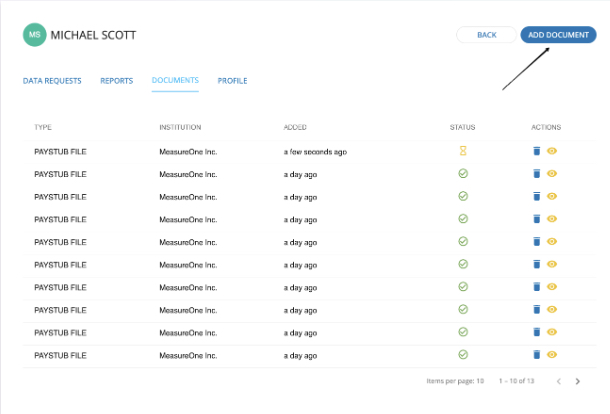Click green check status in seventh row
The height and width of the screenshot is (414, 610).
coord(463,287)
